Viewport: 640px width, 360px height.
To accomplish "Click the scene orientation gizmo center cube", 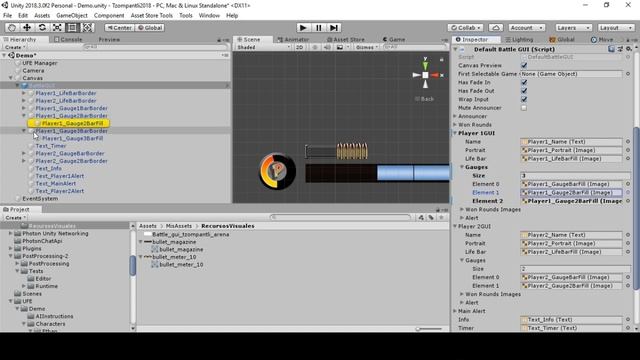I will (x=425, y=75).
